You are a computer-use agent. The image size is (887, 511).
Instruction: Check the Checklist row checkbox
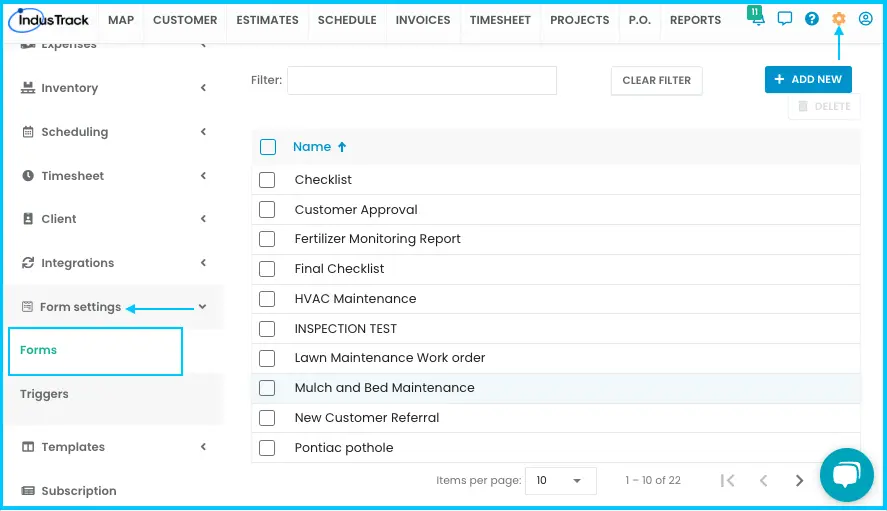pyautogui.click(x=267, y=180)
